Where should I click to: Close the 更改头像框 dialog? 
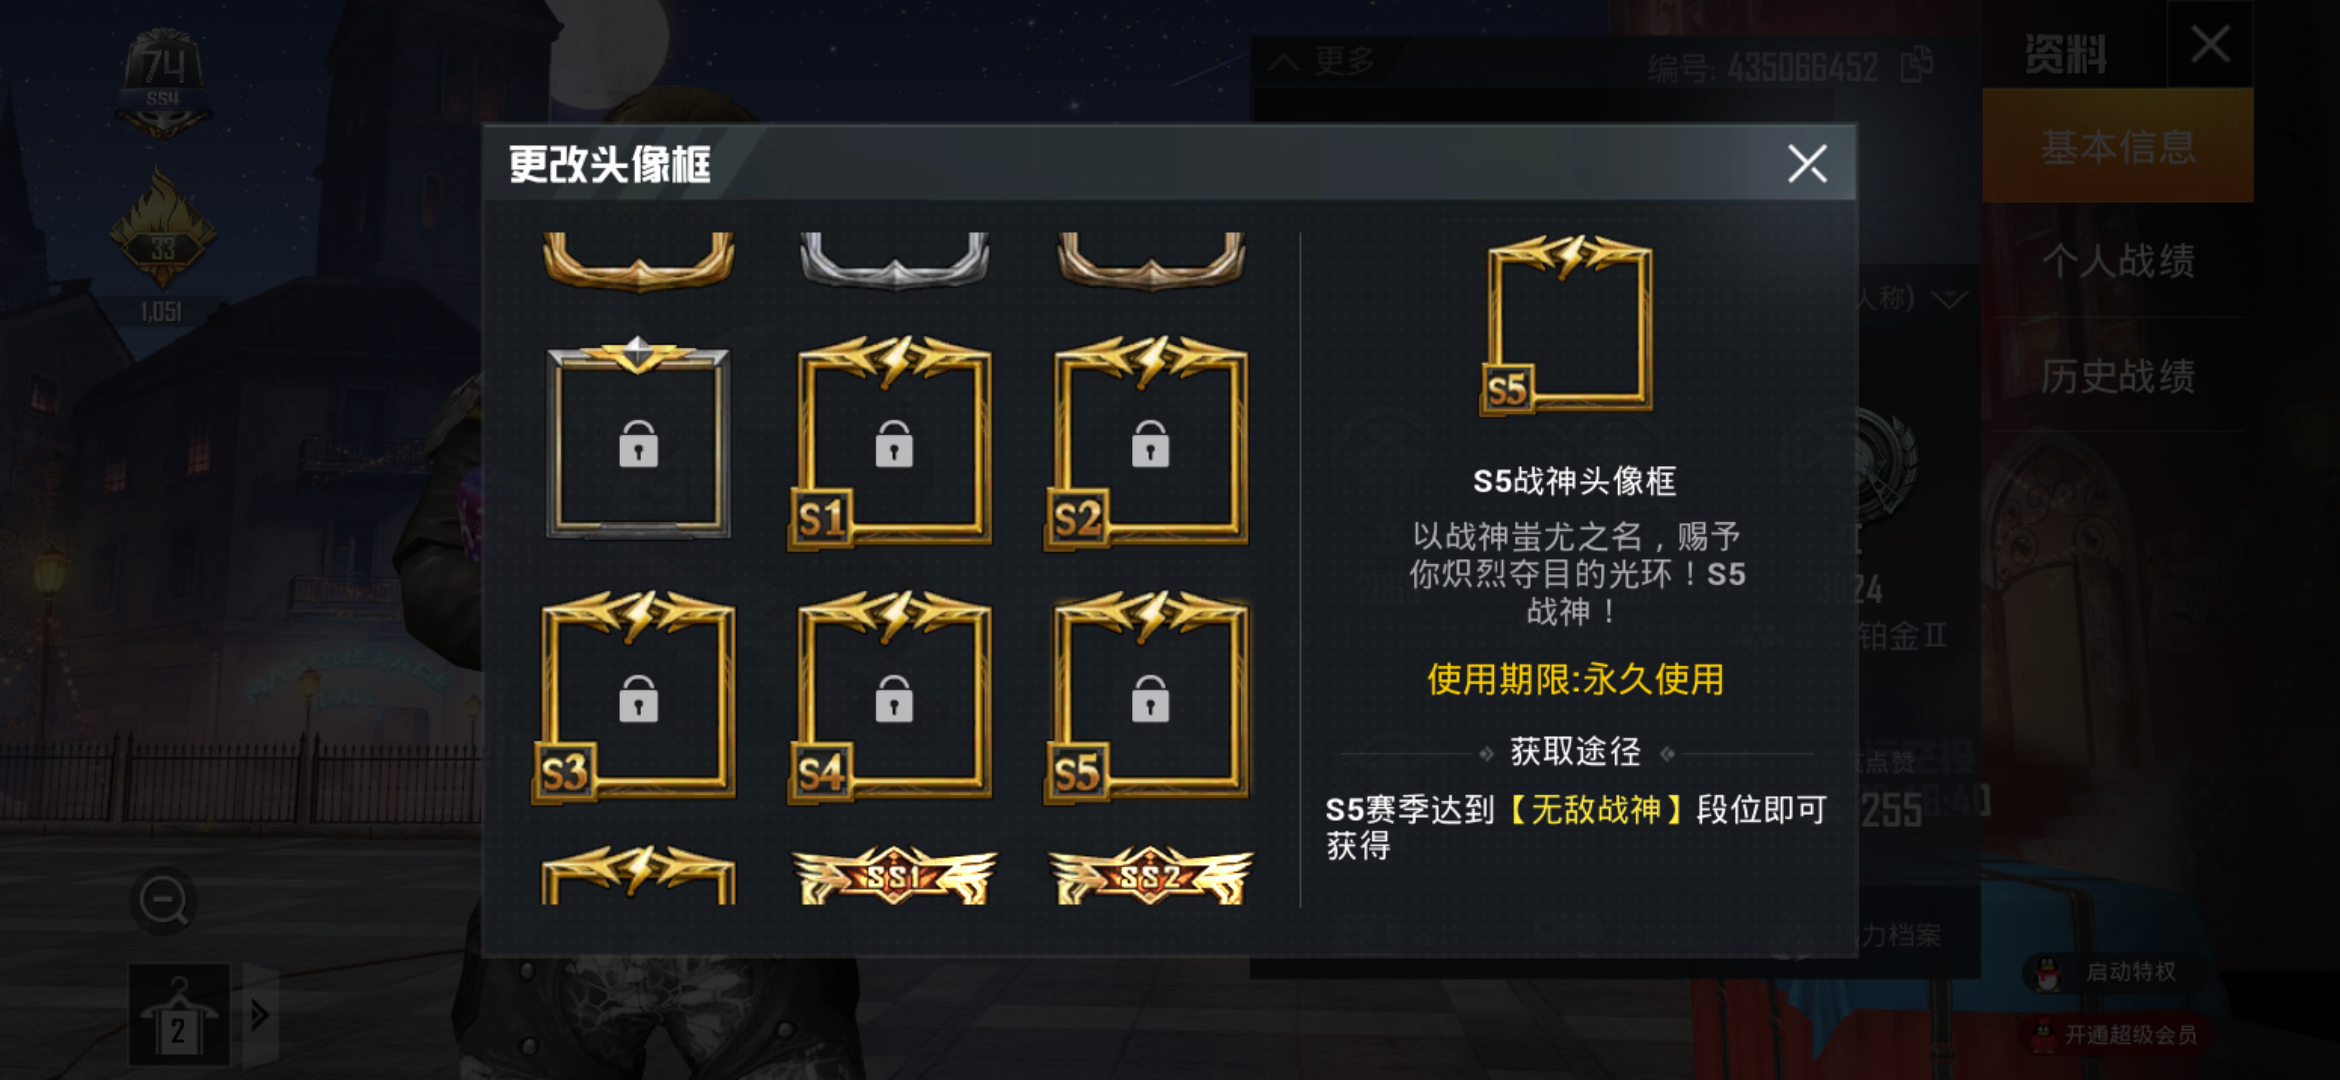coord(1806,164)
